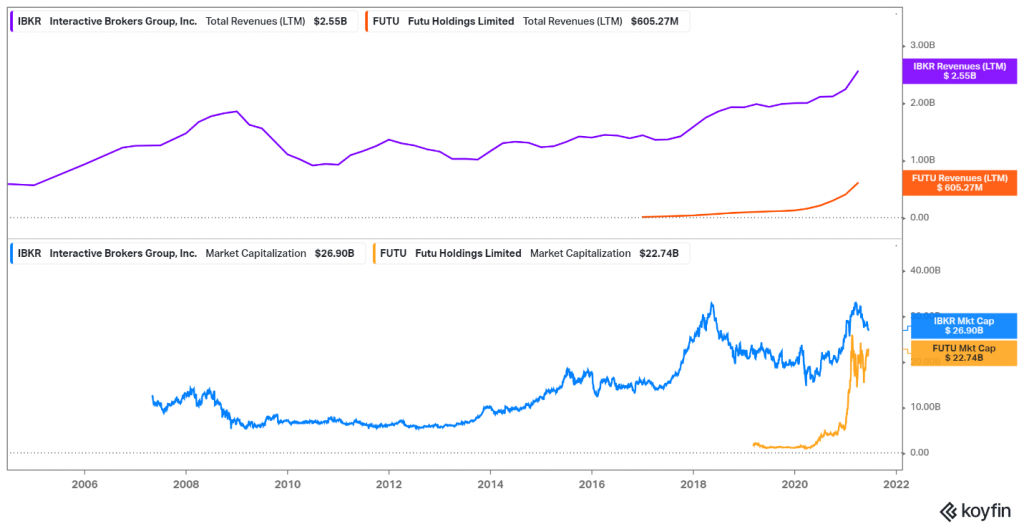The image size is (1024, 529).
Task: Click the $26.90B value in lower legend
Action: [x=333, y=253]
